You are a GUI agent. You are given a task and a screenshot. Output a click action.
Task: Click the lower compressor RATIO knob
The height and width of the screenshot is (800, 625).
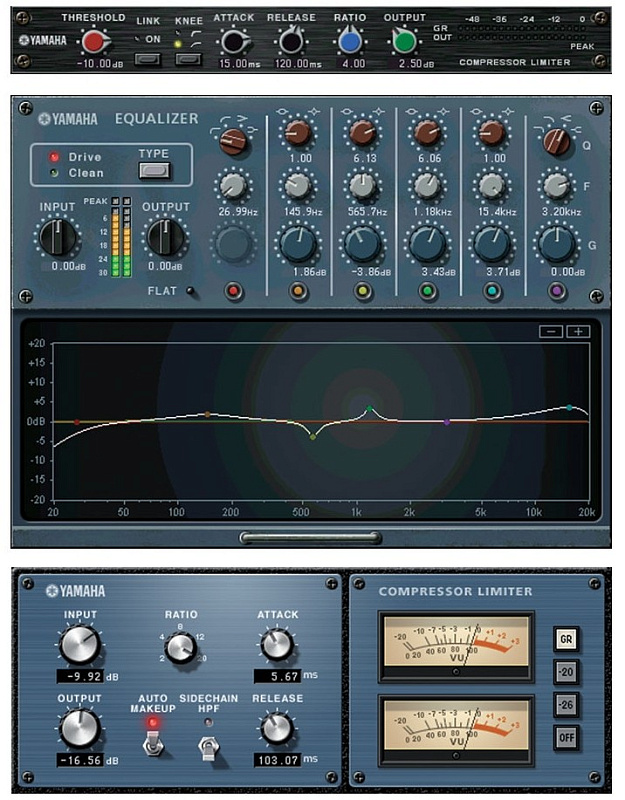click(x=181, y=648)
